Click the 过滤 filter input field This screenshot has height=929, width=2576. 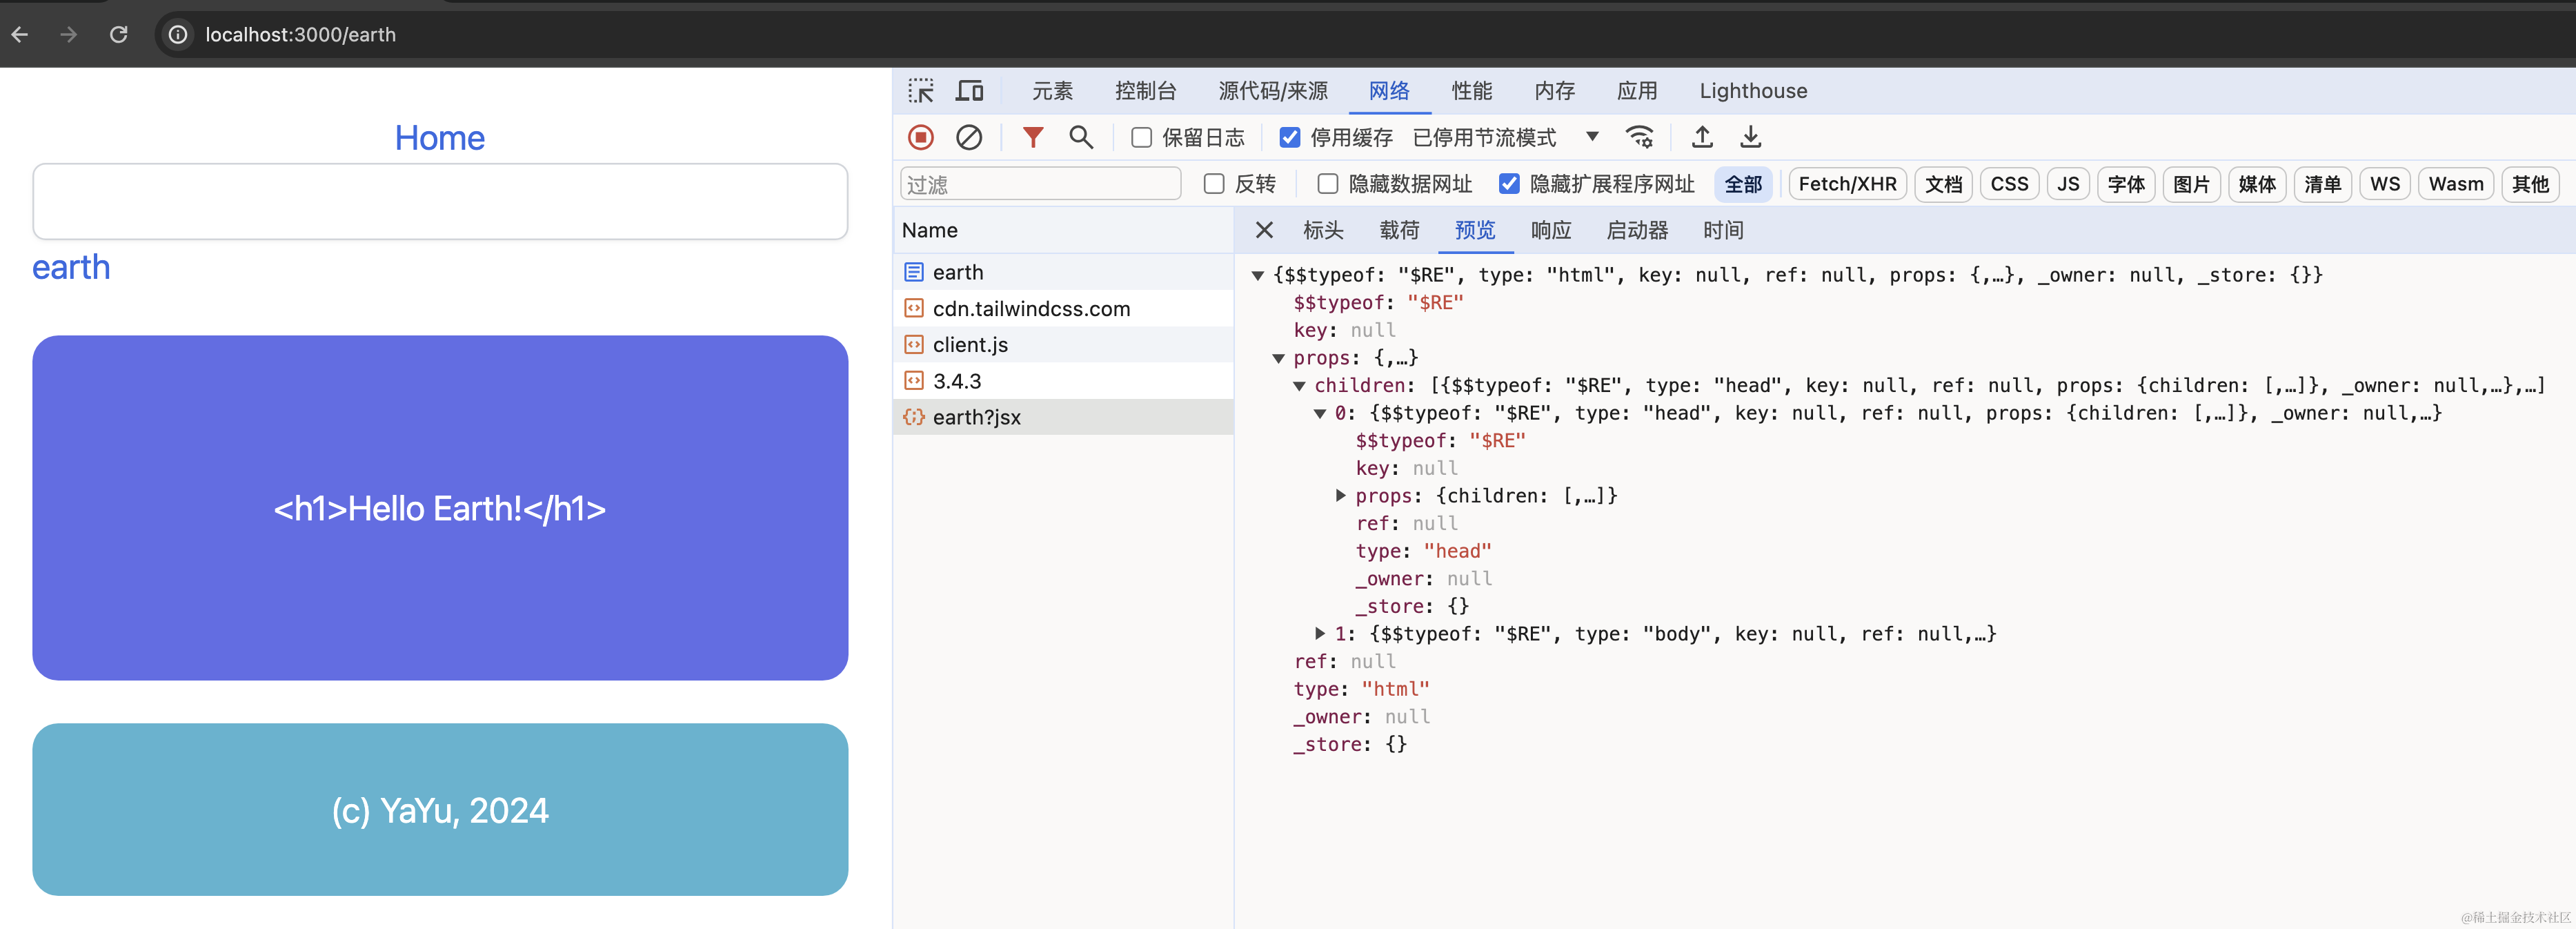(x=1040, y=184)
